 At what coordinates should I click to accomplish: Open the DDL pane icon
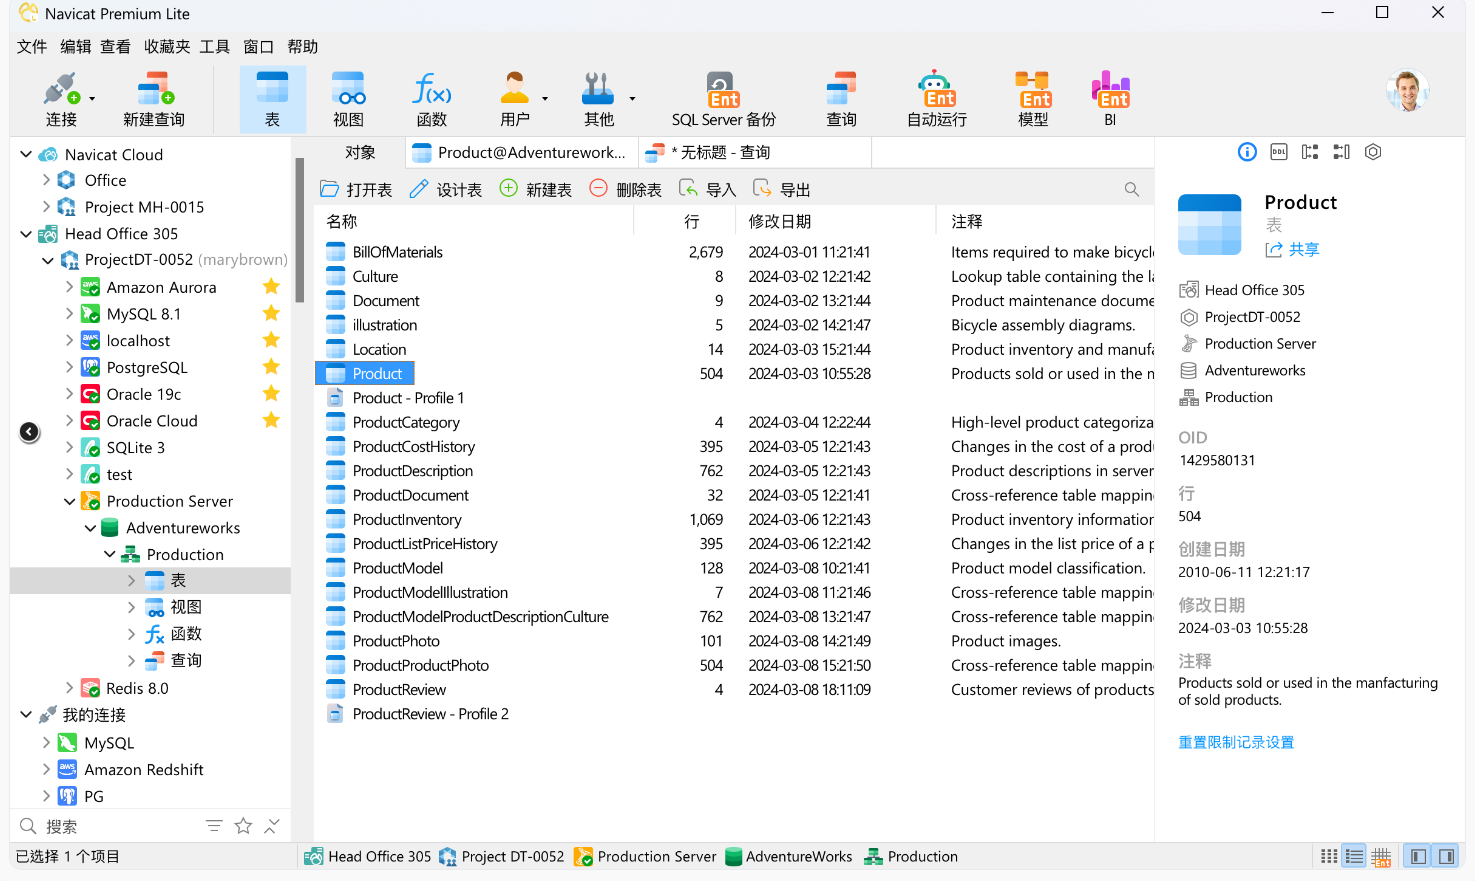(1279, 152)
